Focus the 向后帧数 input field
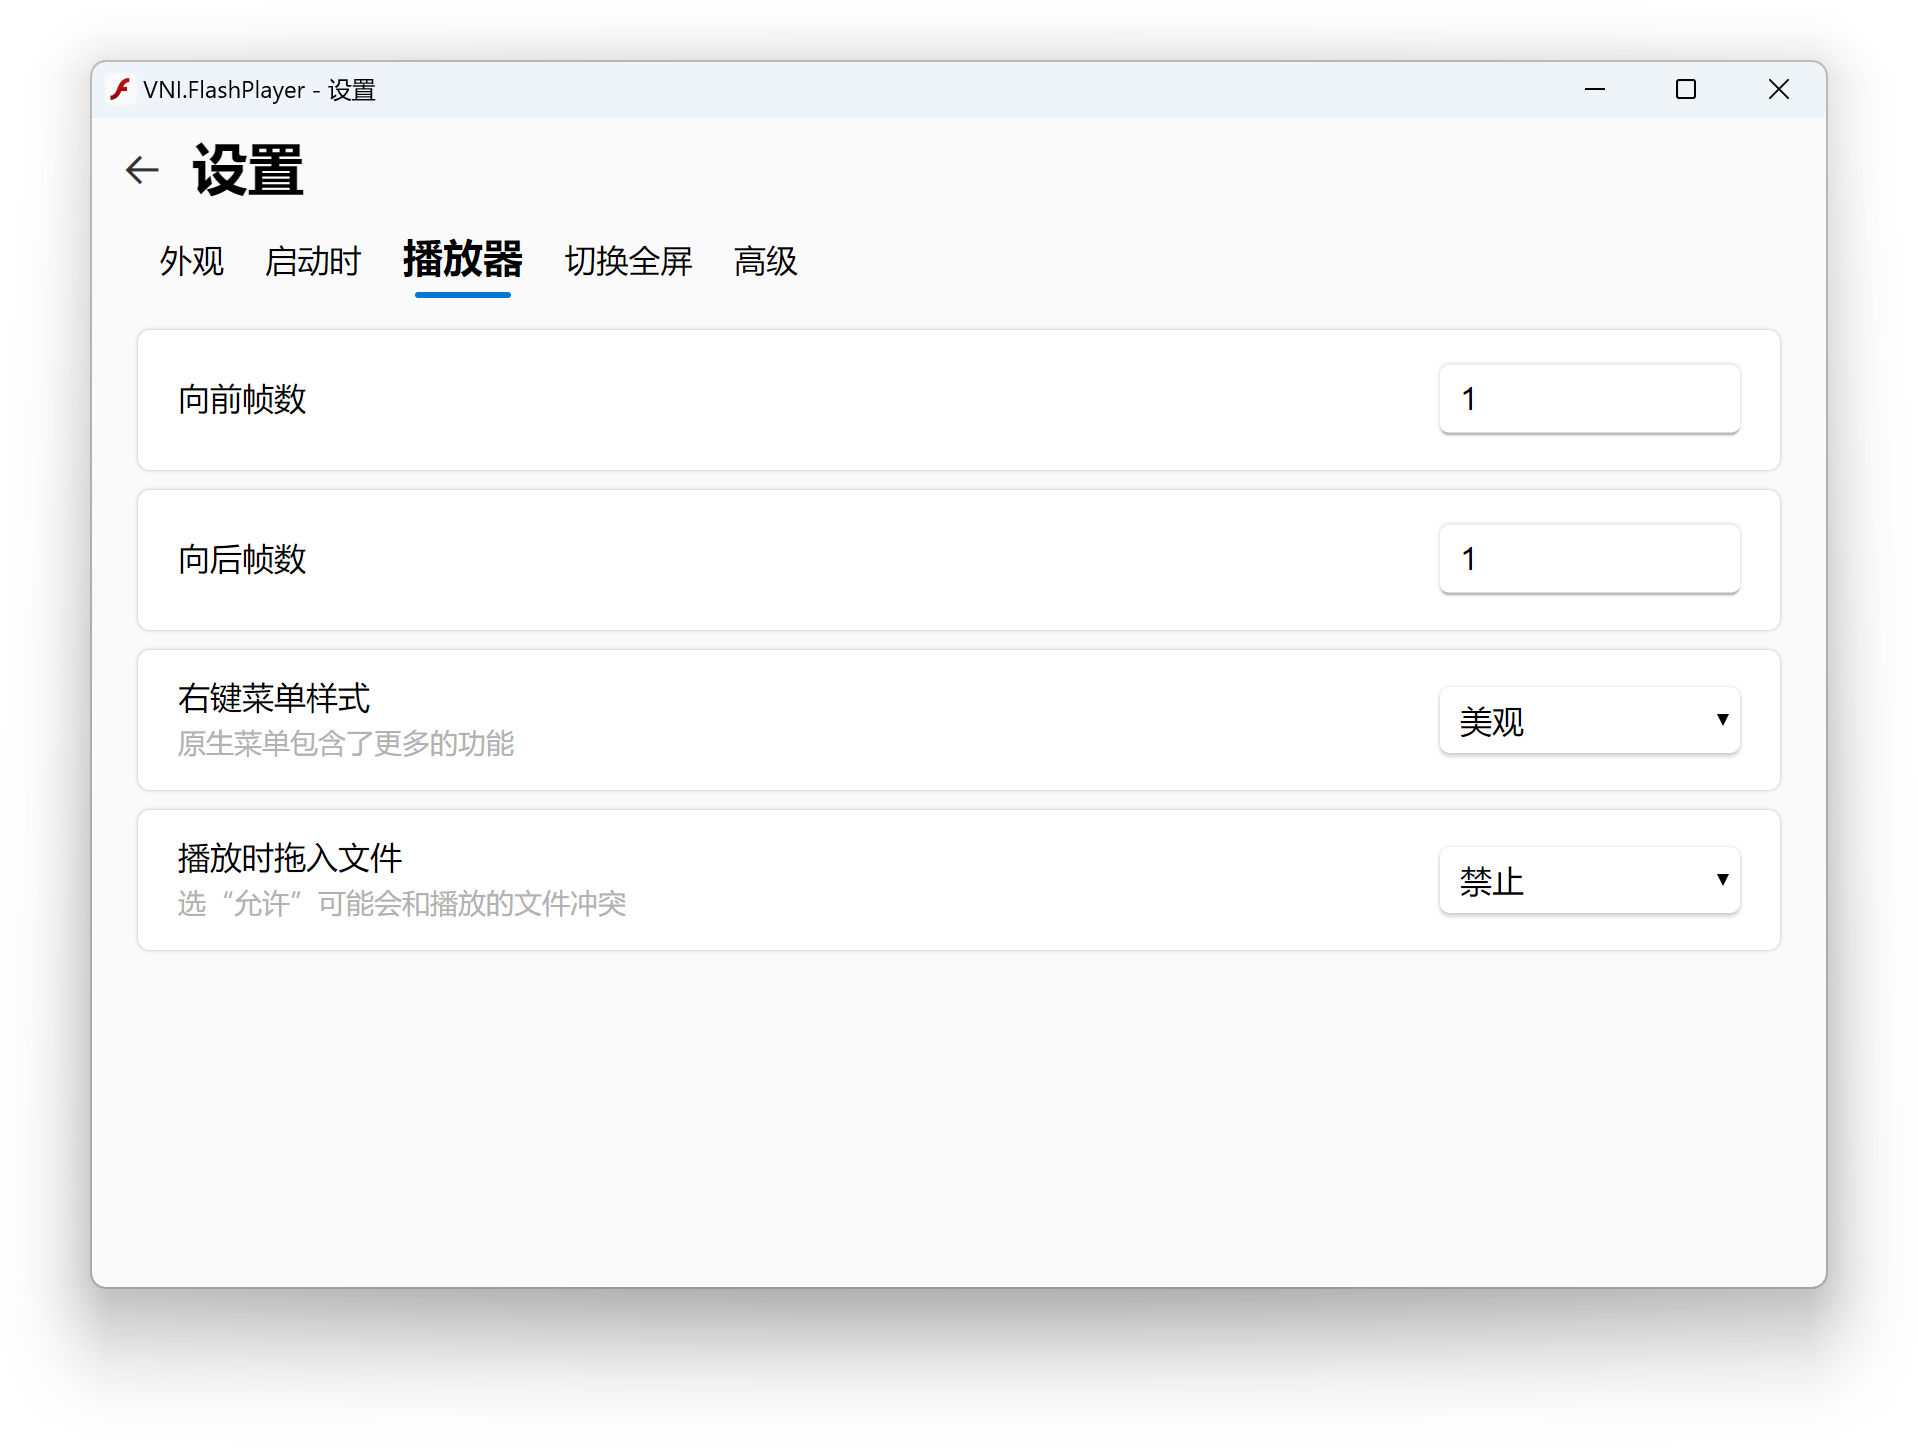1918x1449 pixels. (x=1589, y=559)
